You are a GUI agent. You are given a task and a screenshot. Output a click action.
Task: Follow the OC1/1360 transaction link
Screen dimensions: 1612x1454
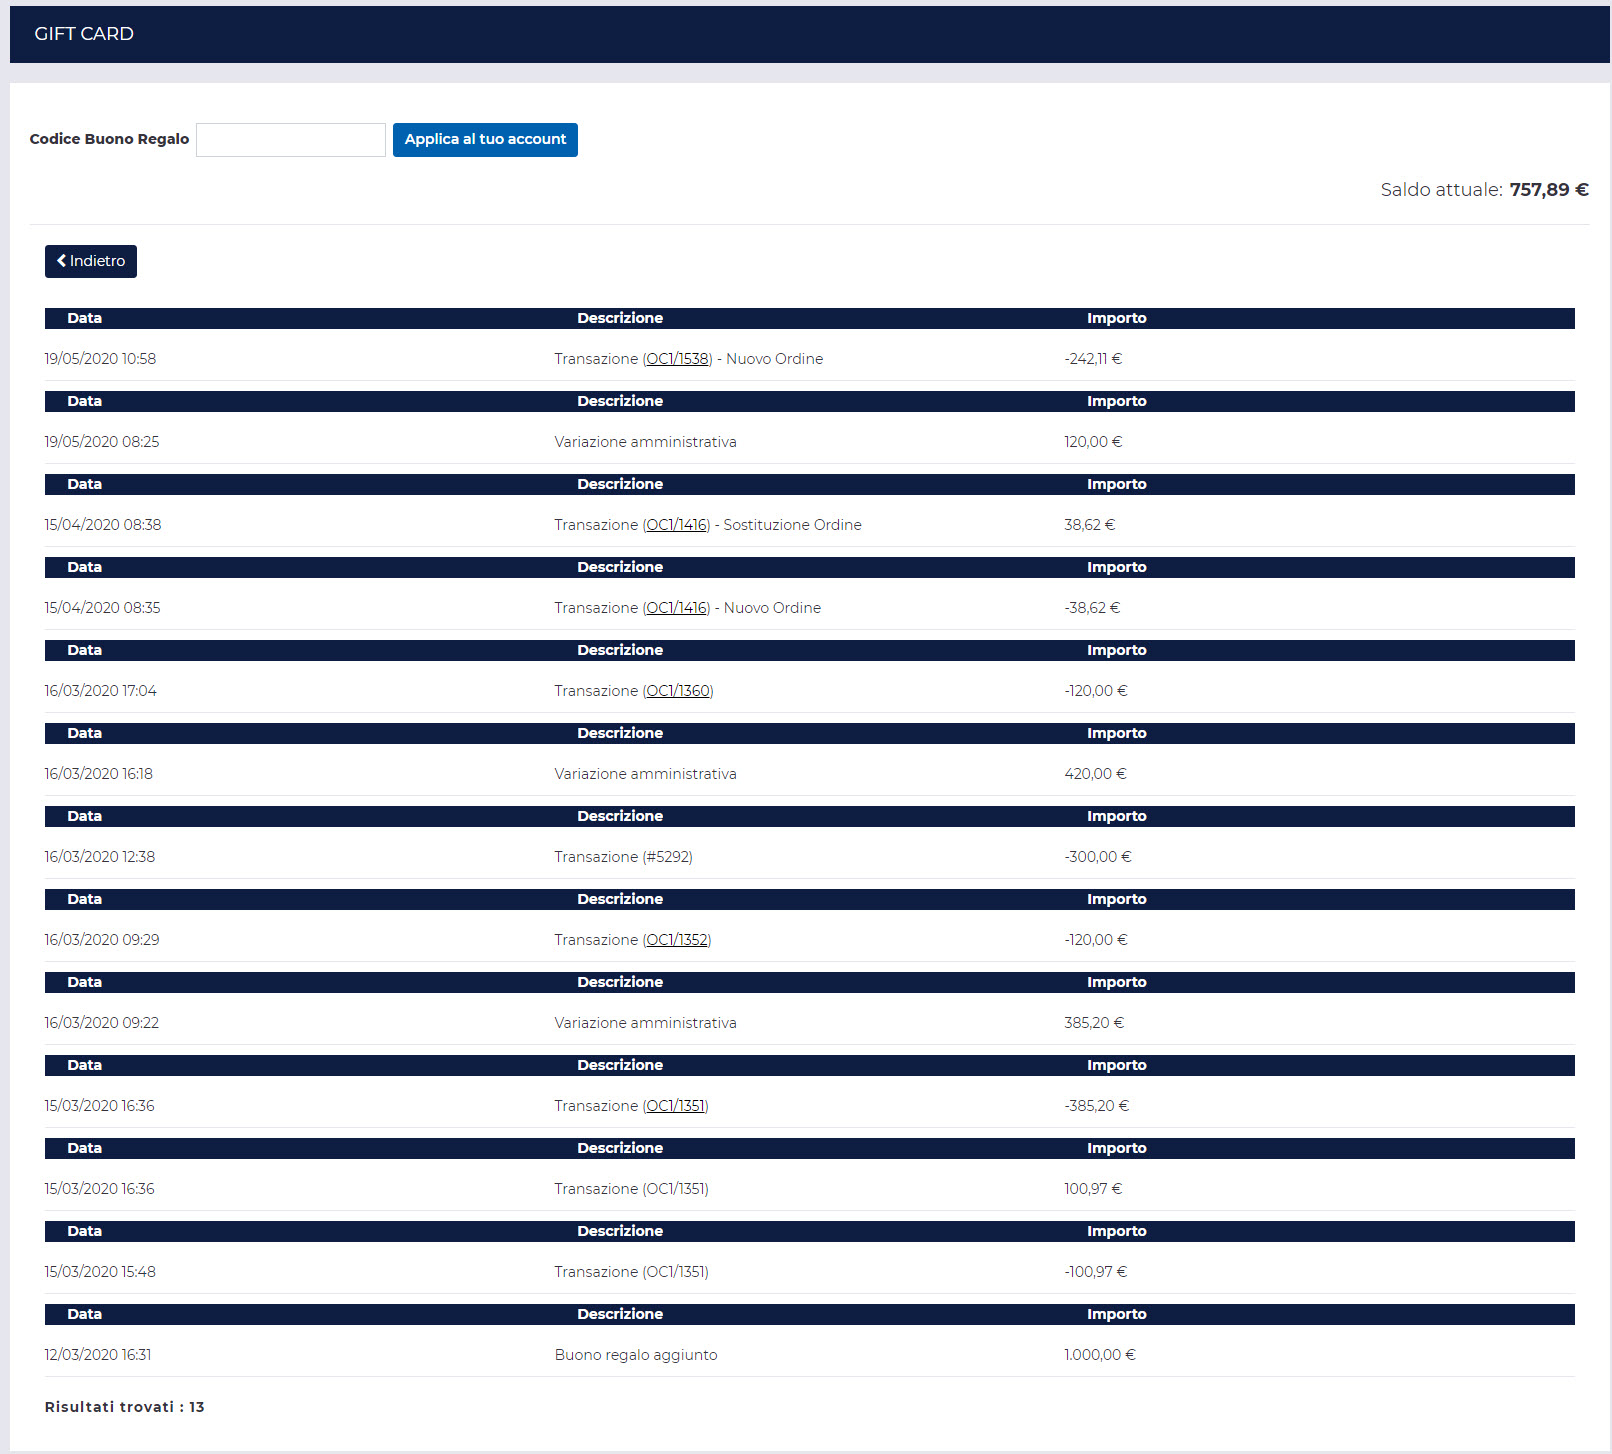678,691
